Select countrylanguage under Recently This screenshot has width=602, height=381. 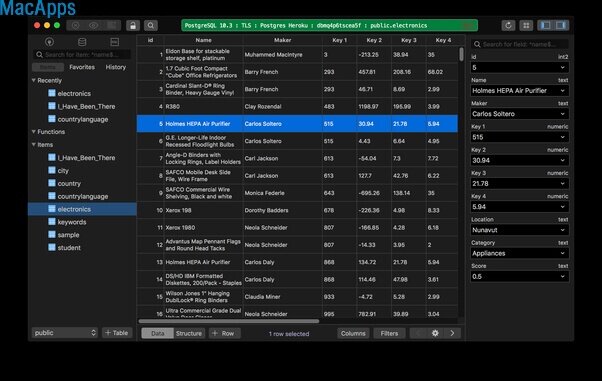(x=83, y=119)
